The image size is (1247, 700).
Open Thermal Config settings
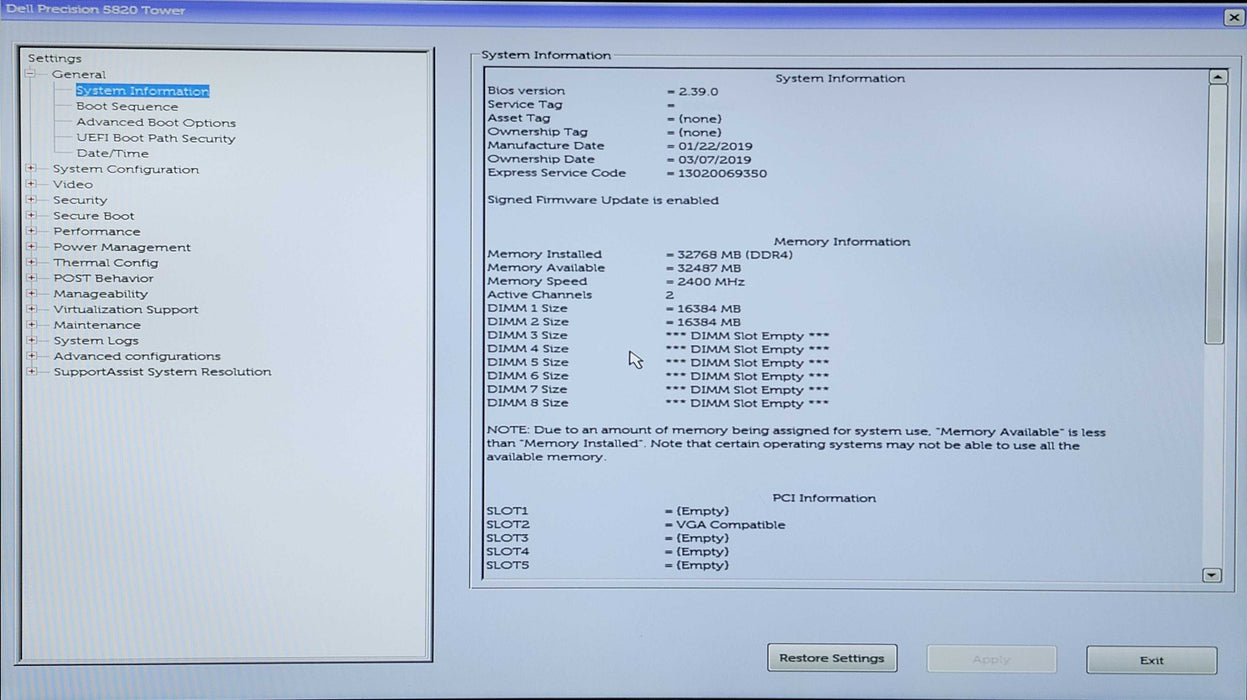(x=105, y=263)
